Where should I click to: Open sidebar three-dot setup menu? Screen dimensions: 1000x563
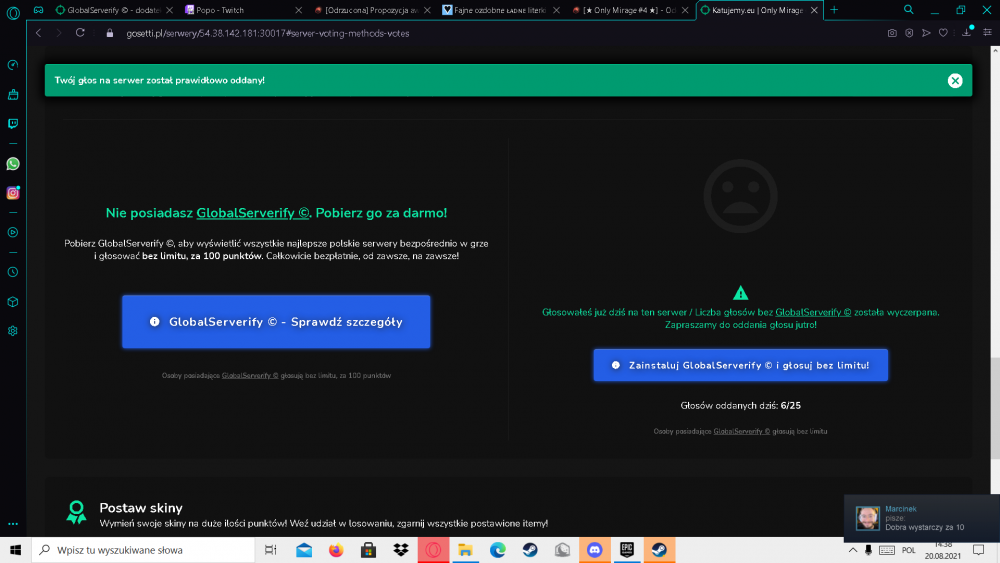(13, 523)
